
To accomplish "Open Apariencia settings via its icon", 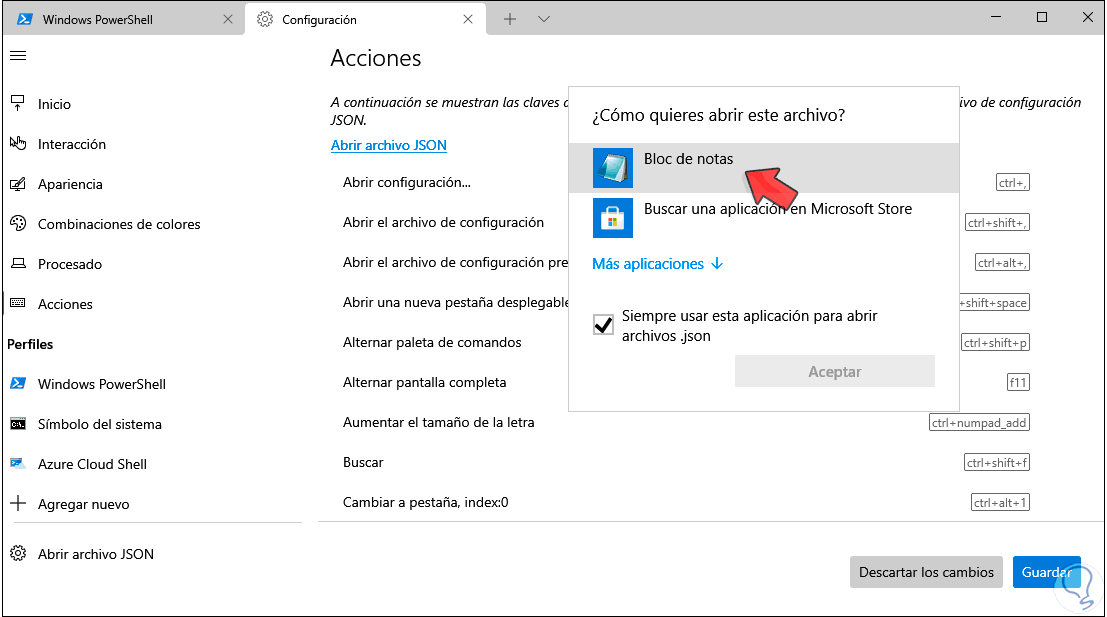I will tap(17, 183).
